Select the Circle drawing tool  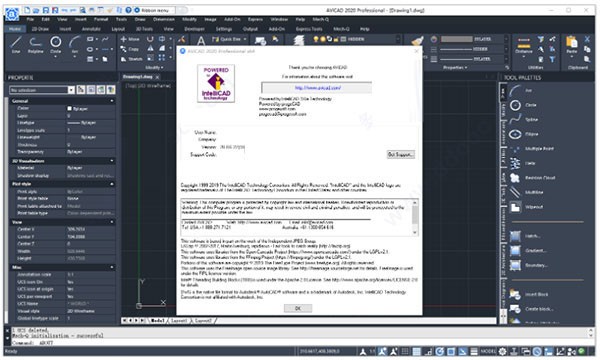55,45
